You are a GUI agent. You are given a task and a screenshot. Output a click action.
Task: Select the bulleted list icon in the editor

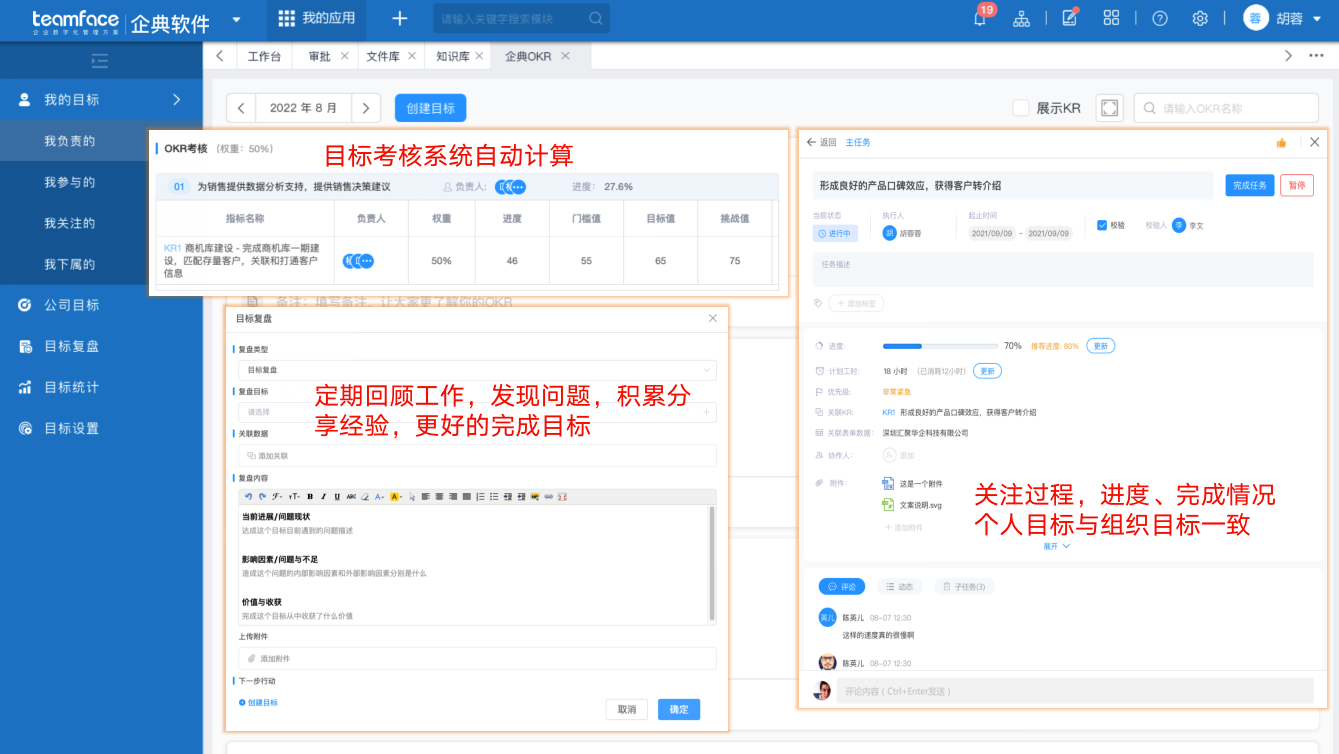pyautogui.click(x=493, y=496)
